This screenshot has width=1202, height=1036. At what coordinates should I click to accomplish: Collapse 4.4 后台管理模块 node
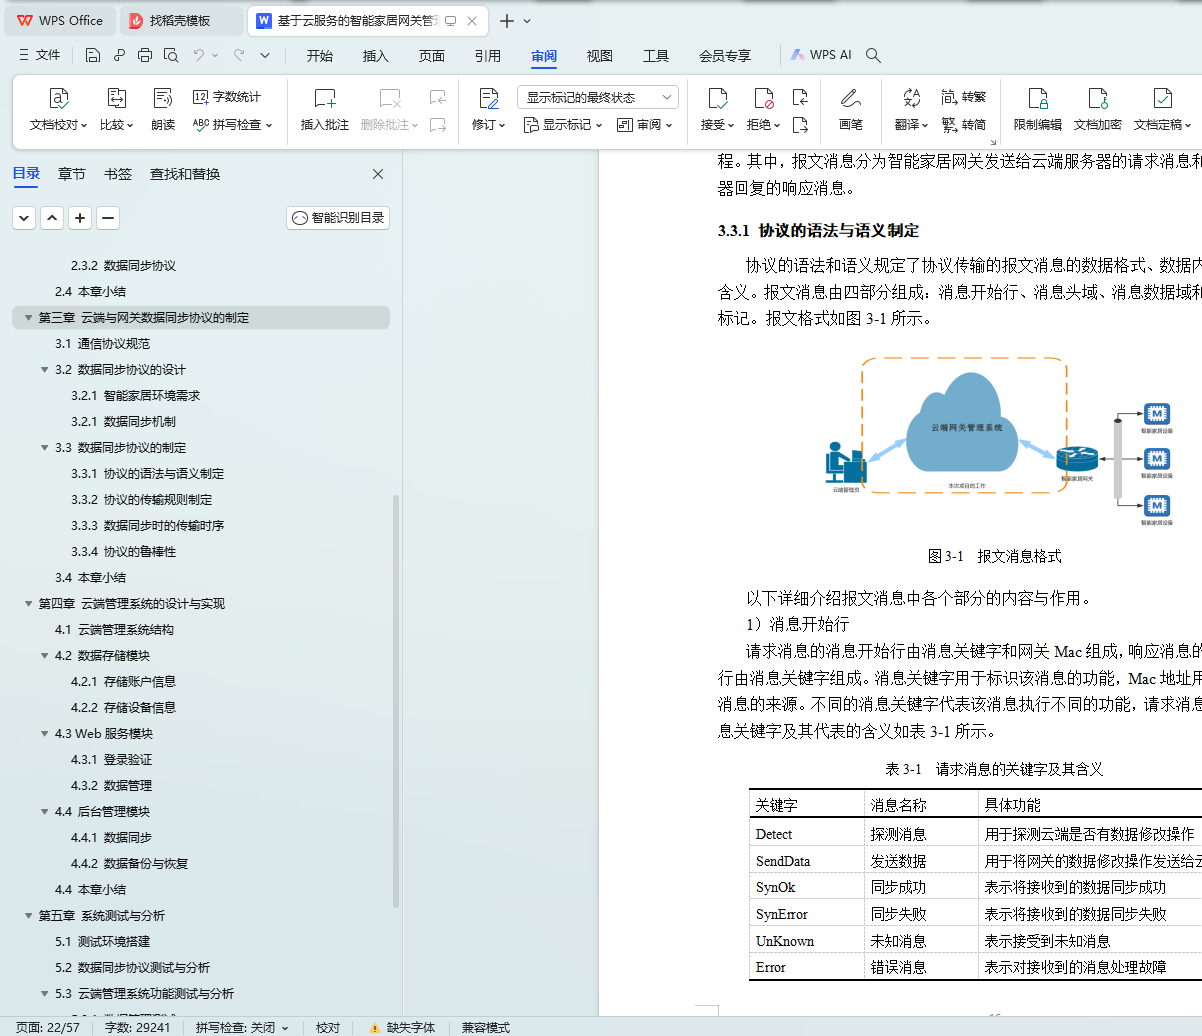45,812
